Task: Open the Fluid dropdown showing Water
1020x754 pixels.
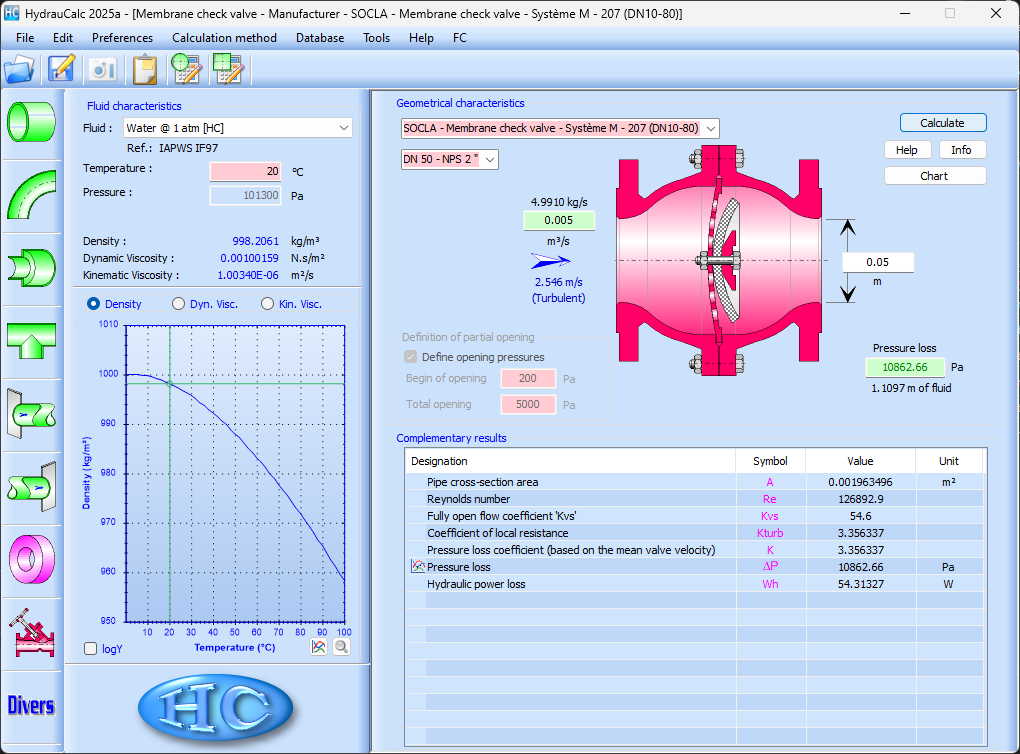Action: click(237, 128)
